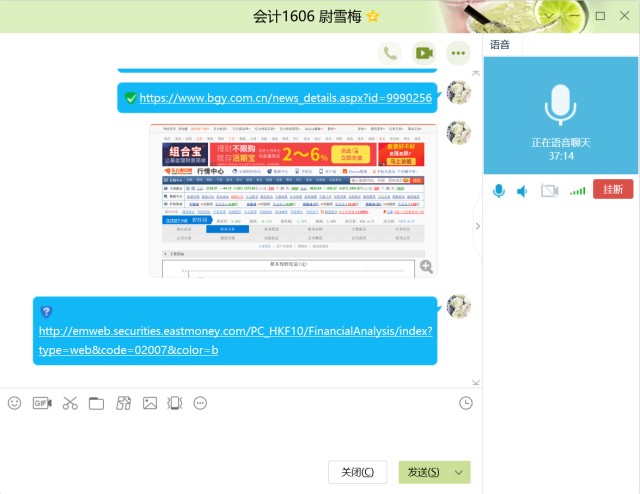The height and width of the screenshot is (494, 640).
Task: Click sender avatar beside eastmoney link
Action: pos(459,306)
